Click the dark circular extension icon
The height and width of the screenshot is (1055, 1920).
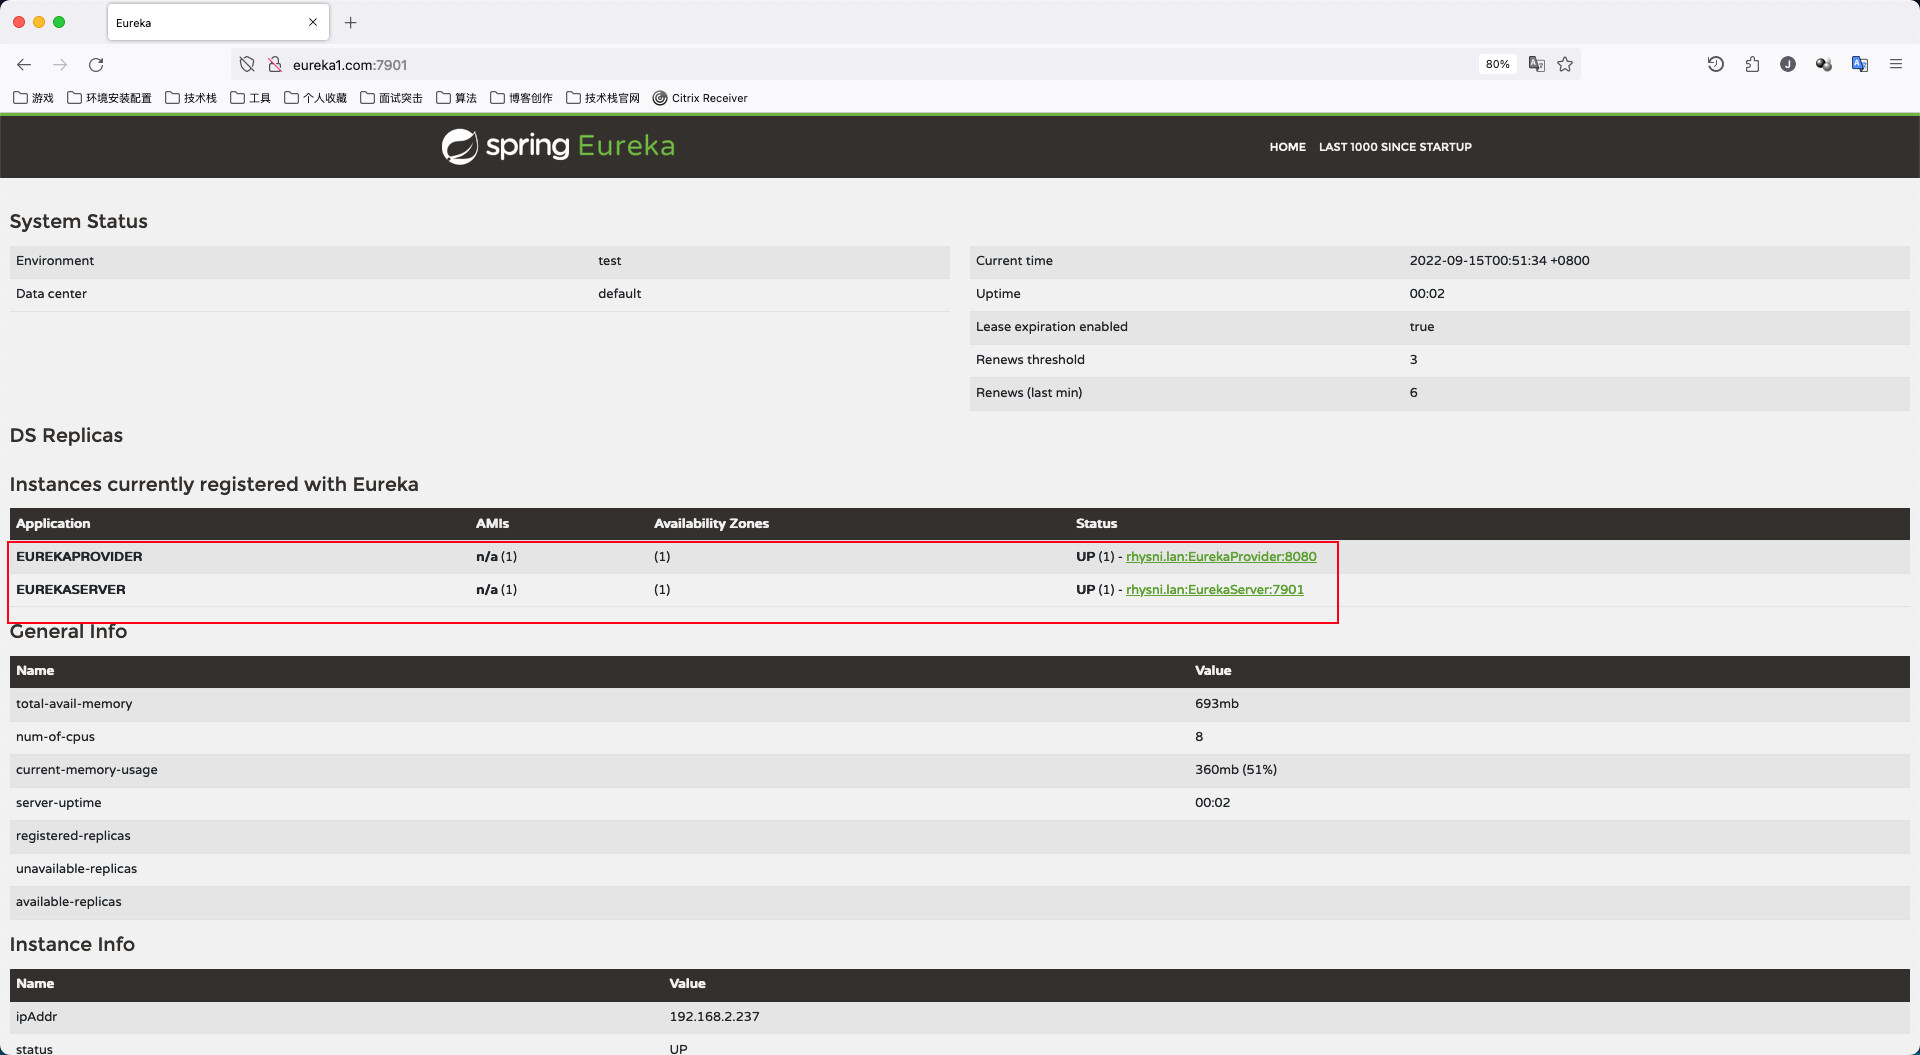click(x=1788, y=64)
